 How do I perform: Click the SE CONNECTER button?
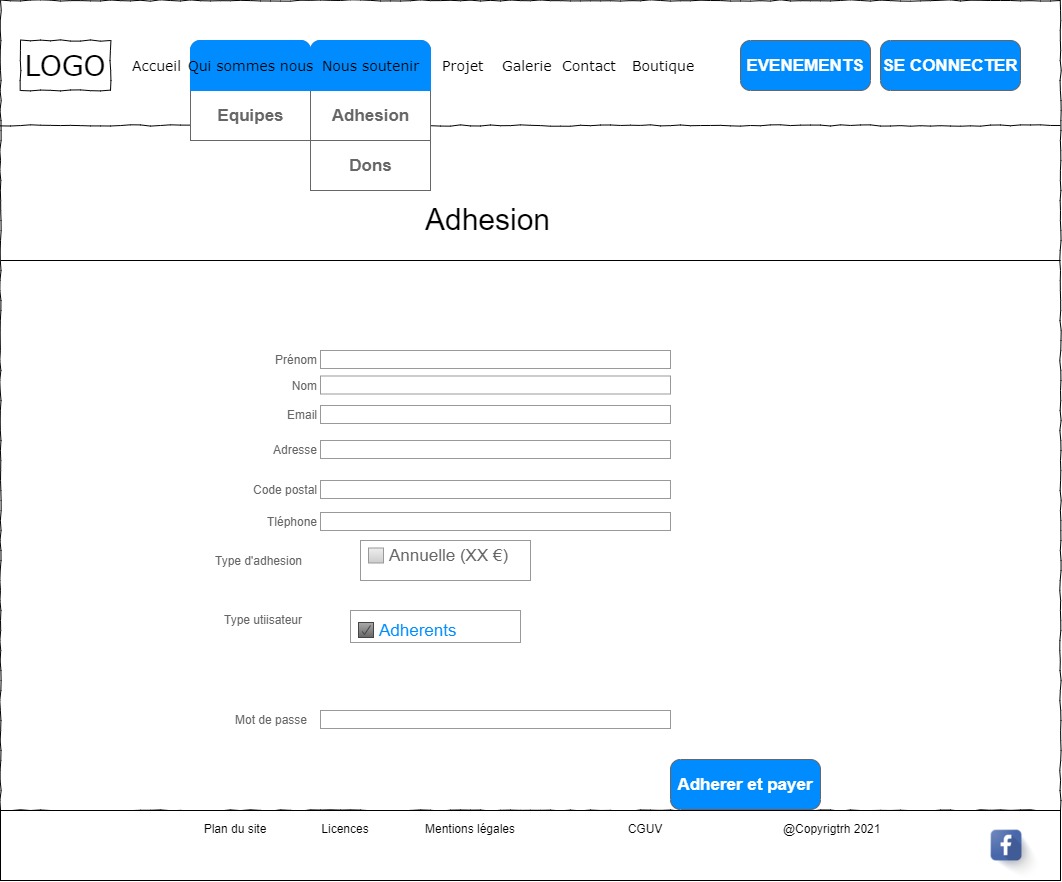950,66
